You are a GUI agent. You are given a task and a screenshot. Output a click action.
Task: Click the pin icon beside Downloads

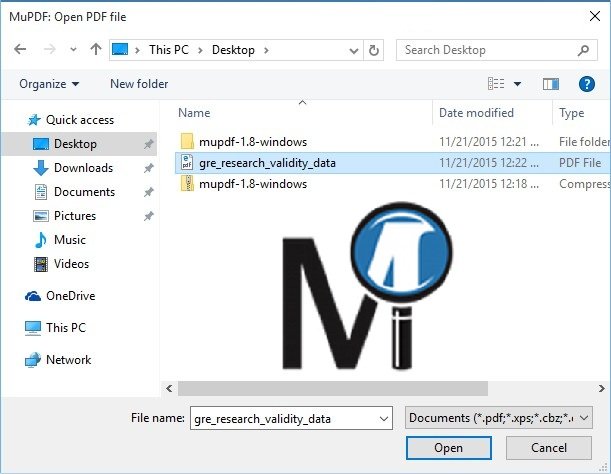pyautogui.click(x=148, y=168)
